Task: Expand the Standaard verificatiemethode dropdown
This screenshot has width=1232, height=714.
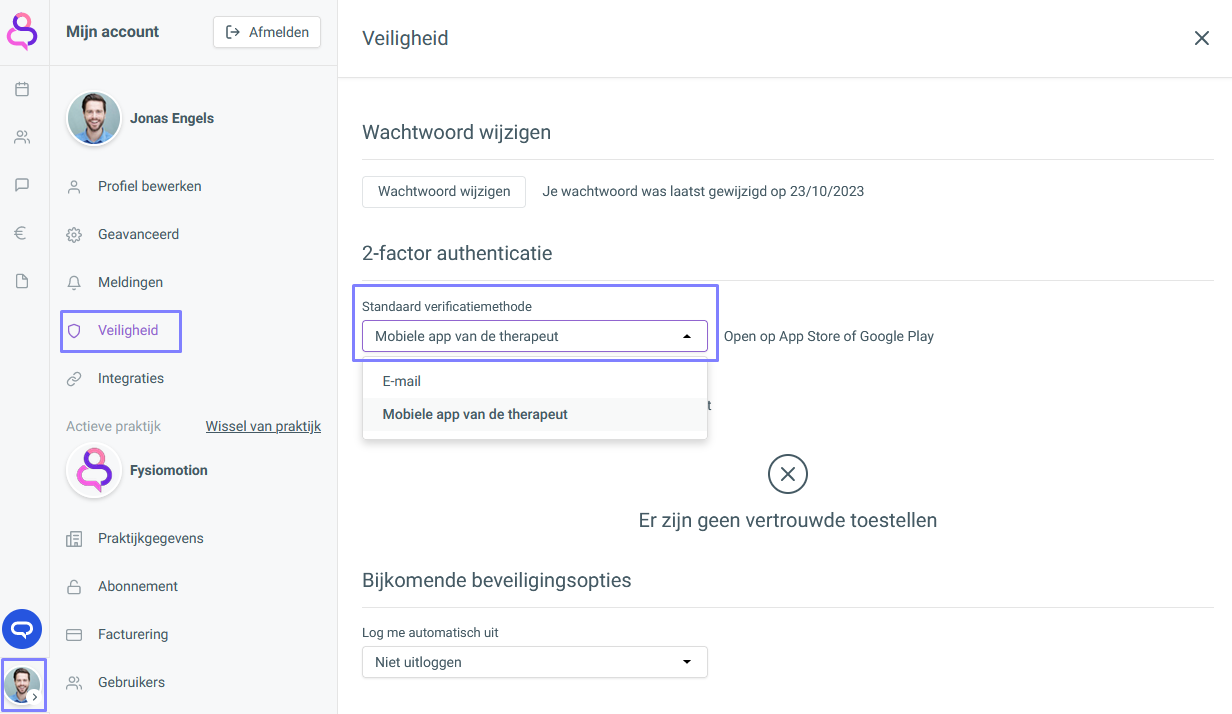Action: click(x=535, y=336)
